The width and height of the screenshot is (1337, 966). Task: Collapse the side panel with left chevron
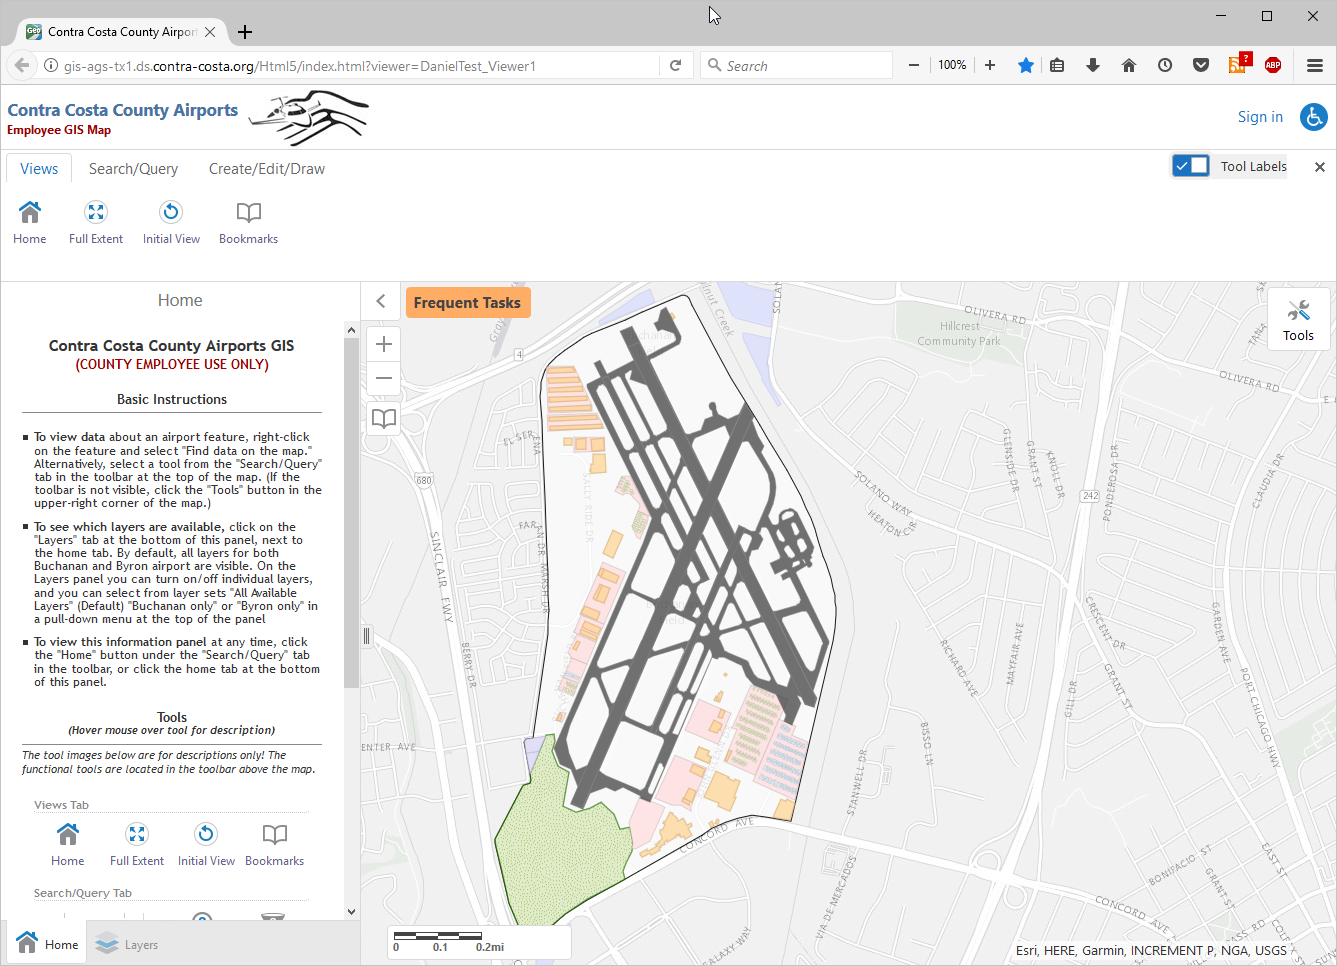point(381,301)
